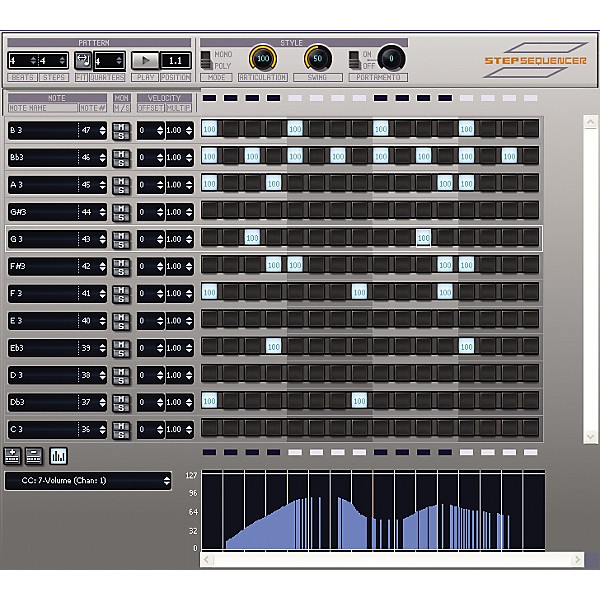Toggle the controller graph display icon
Viewport: 600px width, 600px height.
[58, 456]
